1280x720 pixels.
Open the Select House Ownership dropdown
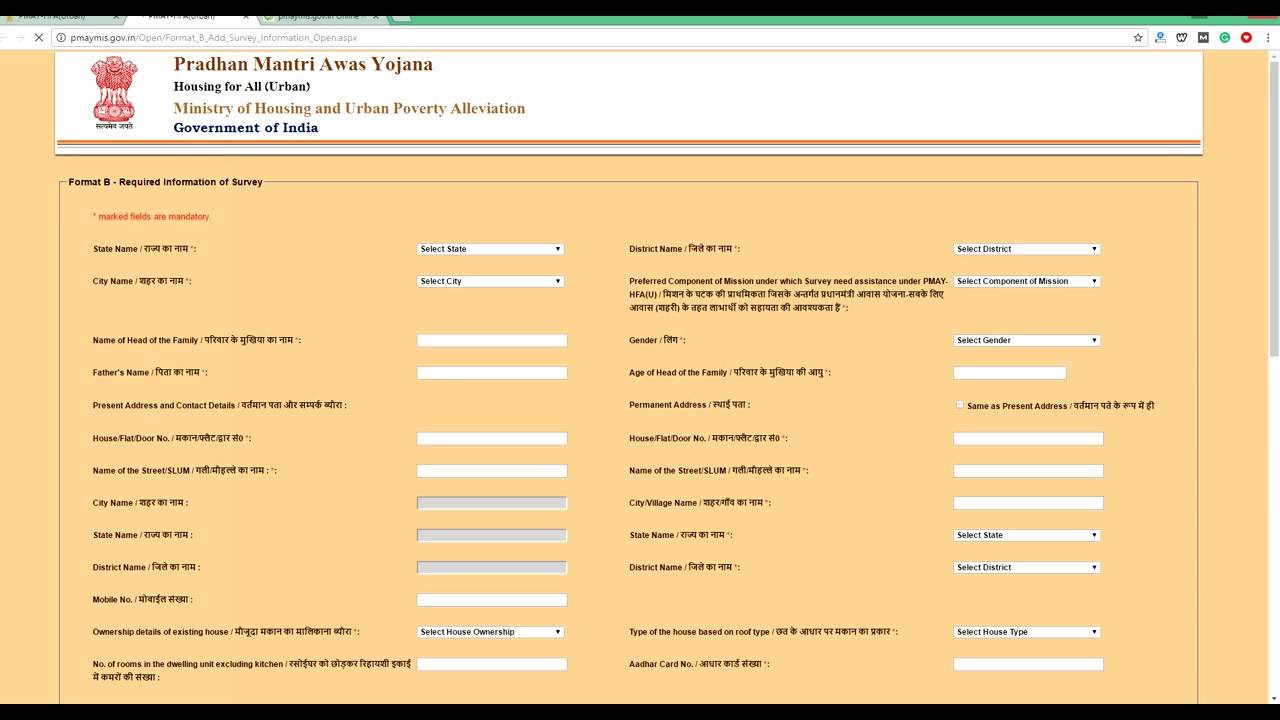(x=490, y=632)
